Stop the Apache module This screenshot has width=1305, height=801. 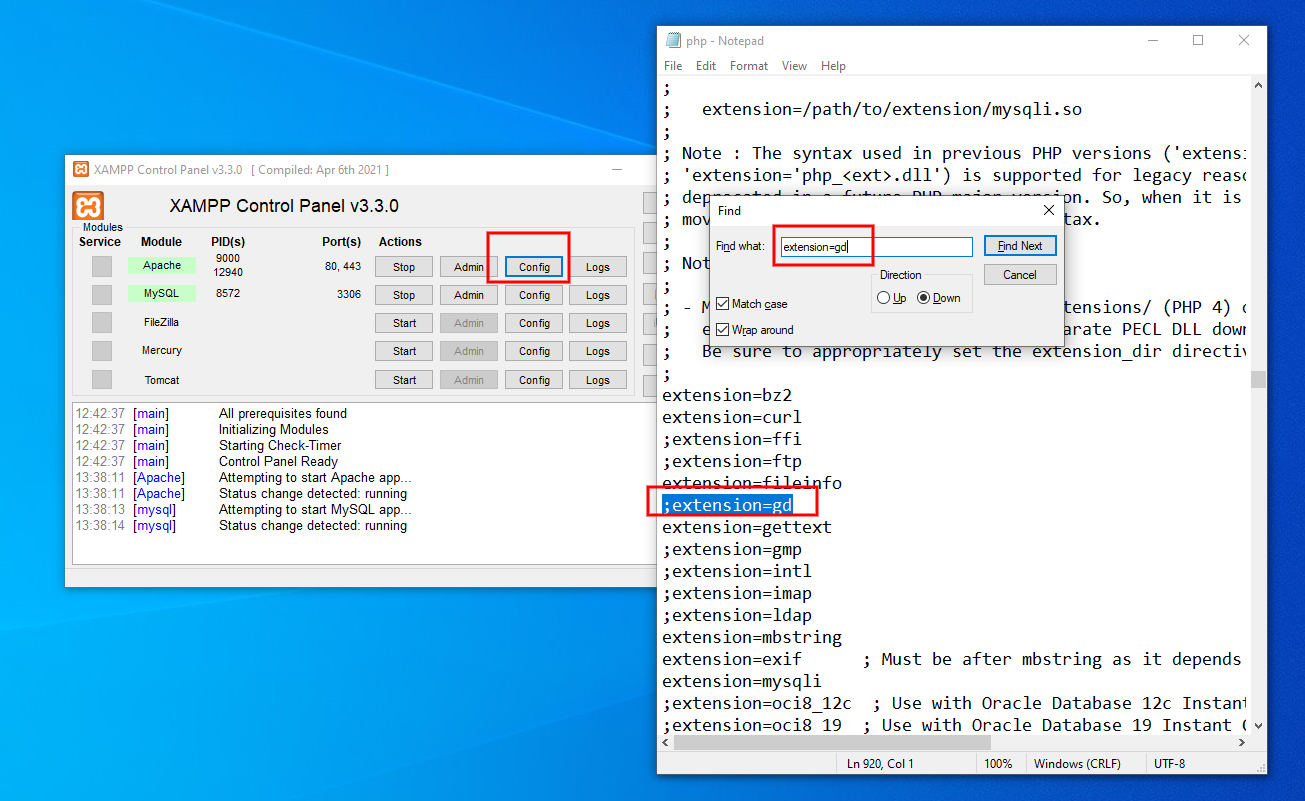pyautogui.click(x=403, y=266)
